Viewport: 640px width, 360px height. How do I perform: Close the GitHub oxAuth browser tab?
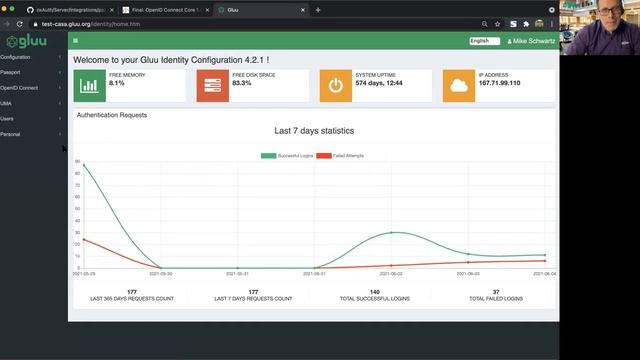[x=112, y=10]
